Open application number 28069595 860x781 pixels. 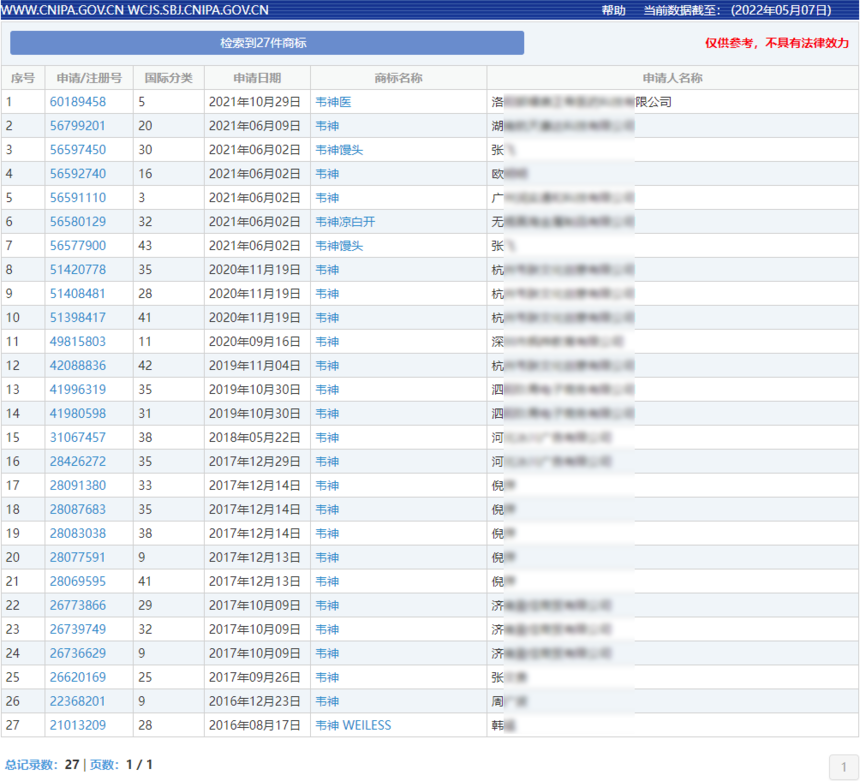(x=78, y=581)
